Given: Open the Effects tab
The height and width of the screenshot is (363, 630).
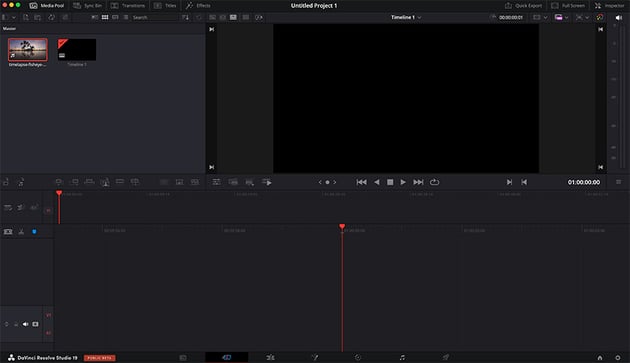Looking at the screenshot, I should pyautogui.click(x=198, y=6).
